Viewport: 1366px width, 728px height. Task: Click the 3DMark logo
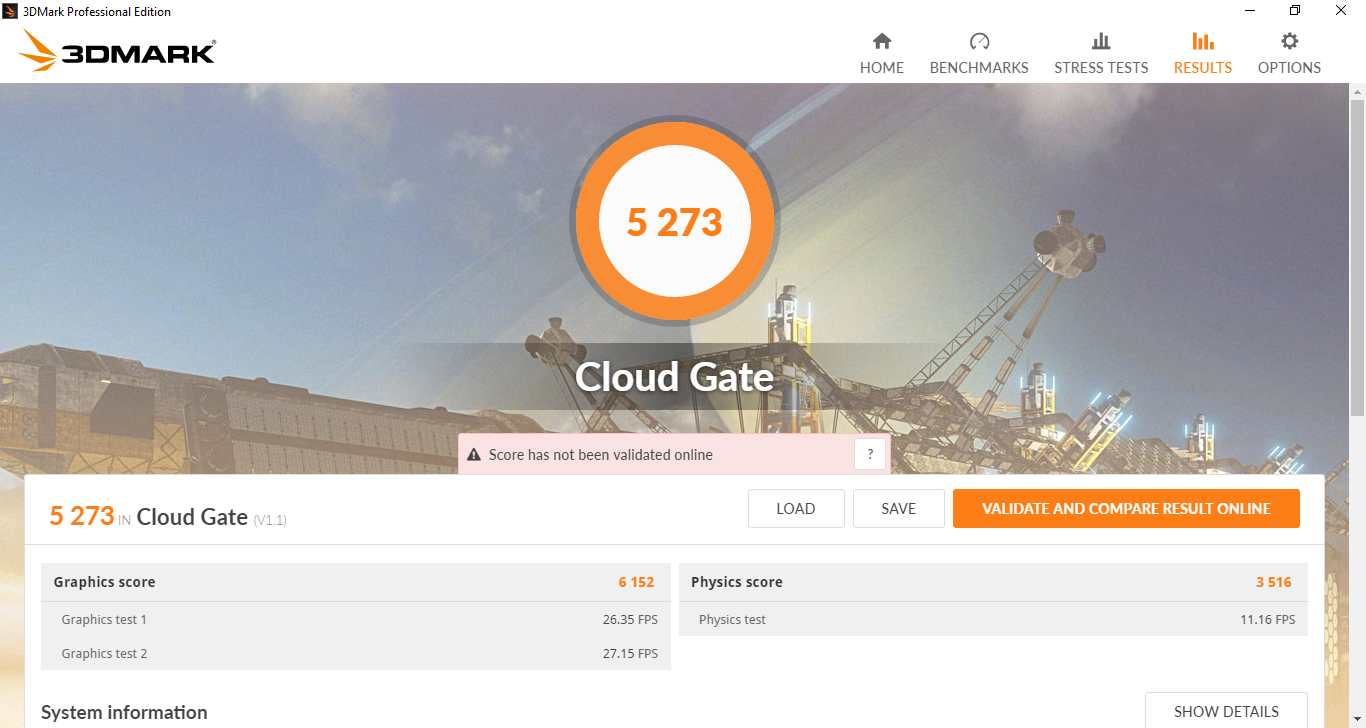tap(118, 51)
